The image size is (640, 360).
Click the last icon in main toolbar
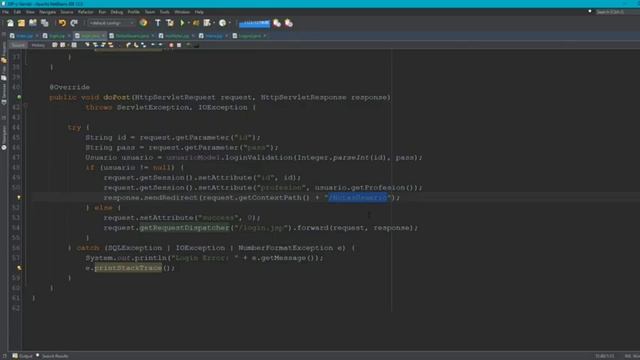289,23
